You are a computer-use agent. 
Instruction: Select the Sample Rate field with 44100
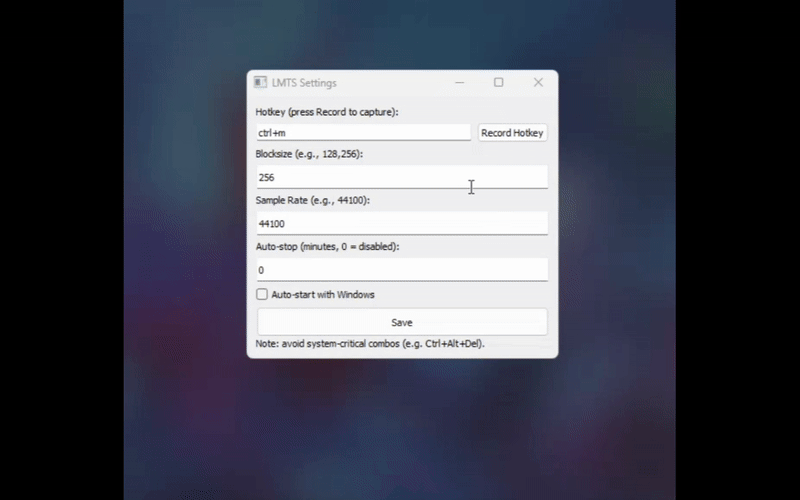click(x=402, y=223)
